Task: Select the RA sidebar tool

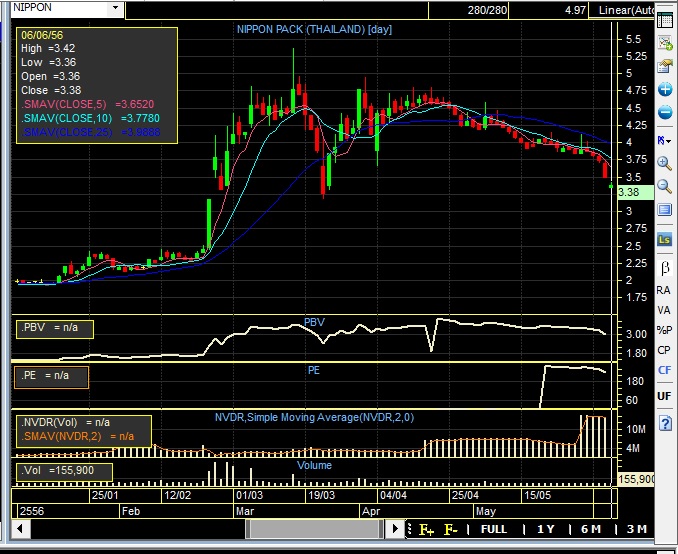Action: 664,291
